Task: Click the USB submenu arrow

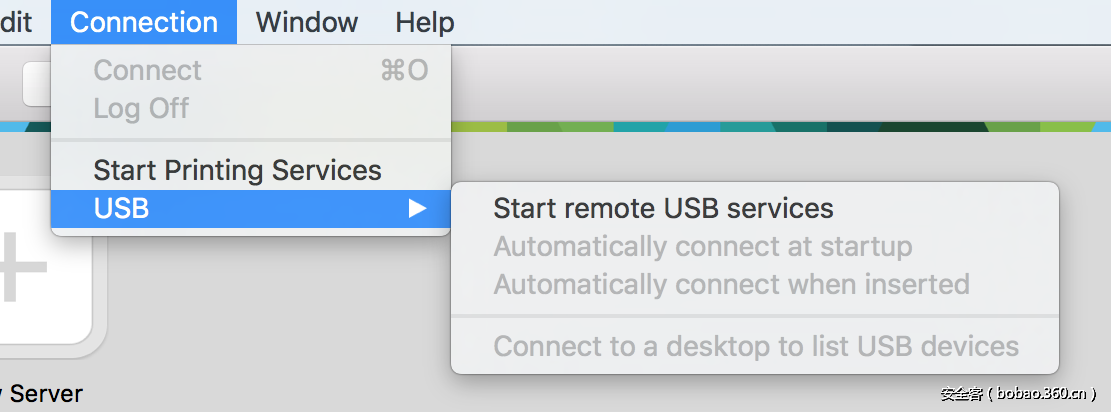Action: 417,208
